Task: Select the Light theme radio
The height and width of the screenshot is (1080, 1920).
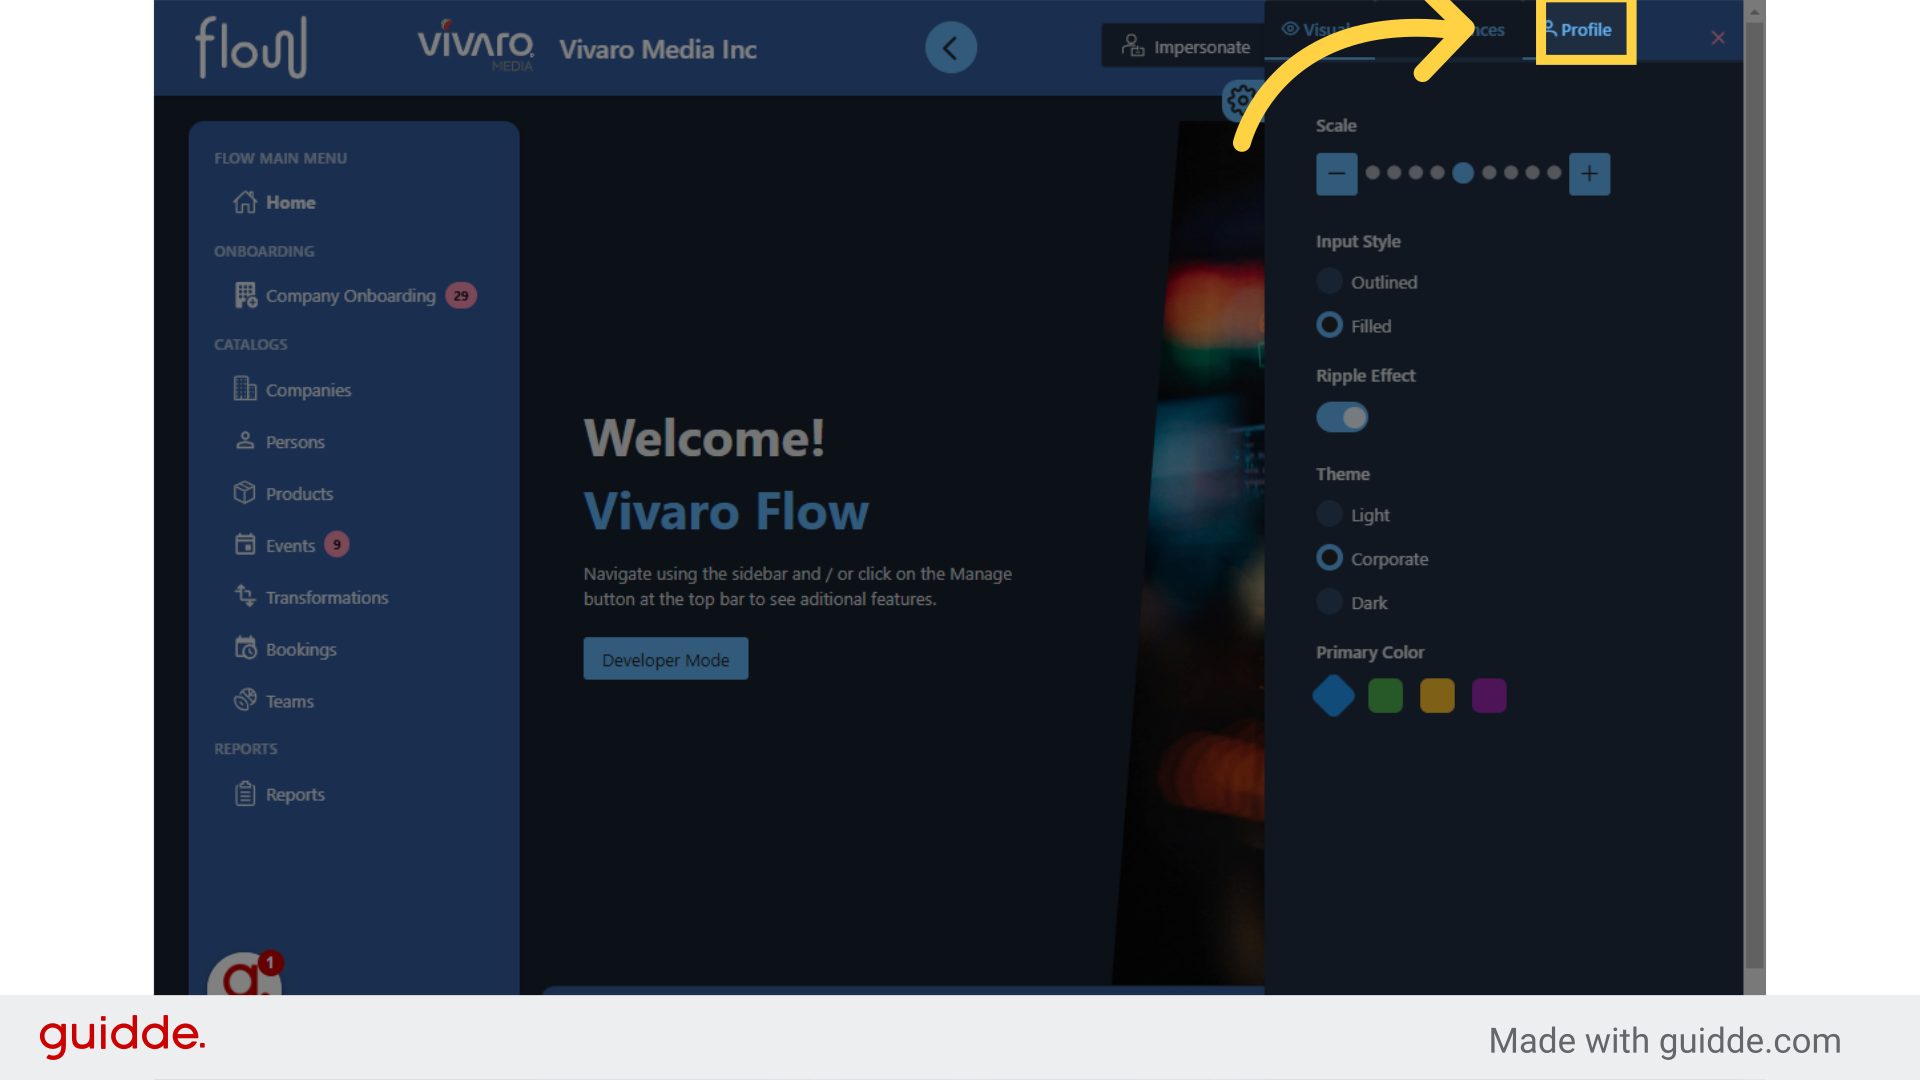Action: [x=1329, y=515]
